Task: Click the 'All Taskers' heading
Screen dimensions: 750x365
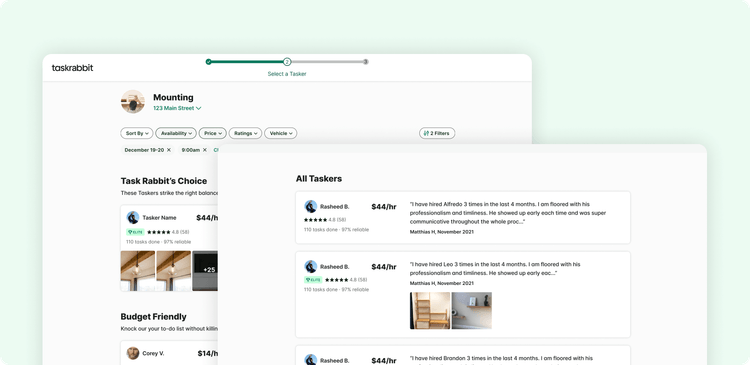Action: [x=319, y=179]
